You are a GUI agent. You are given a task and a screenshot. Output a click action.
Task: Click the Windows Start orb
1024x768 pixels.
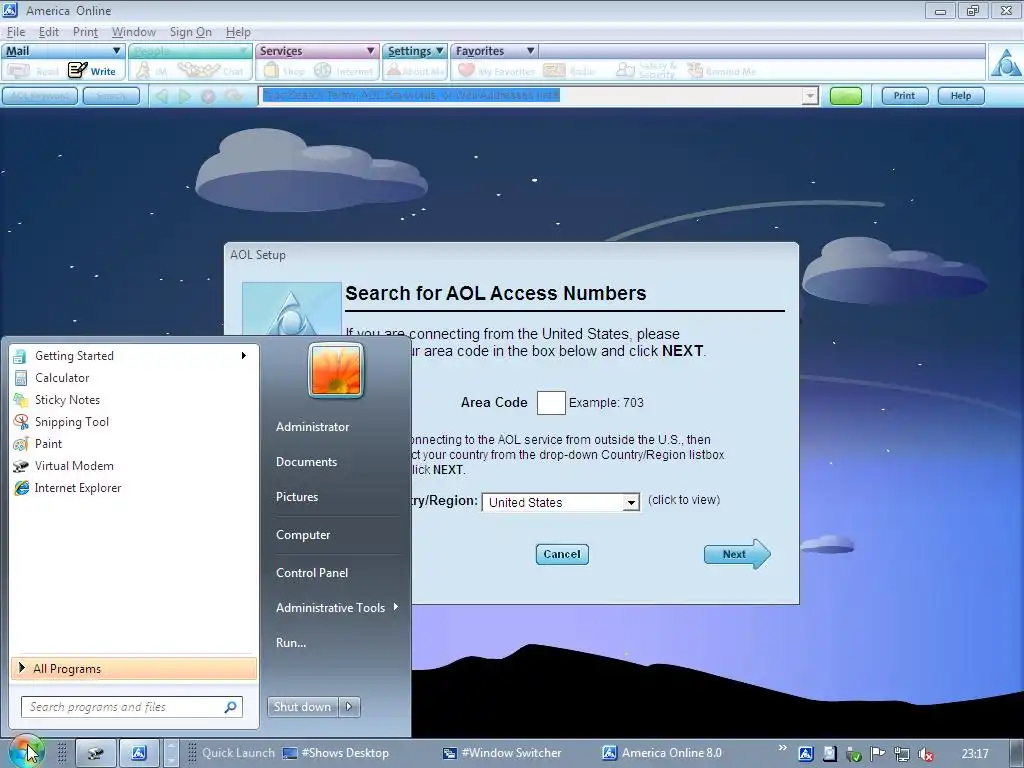(26, 751)
